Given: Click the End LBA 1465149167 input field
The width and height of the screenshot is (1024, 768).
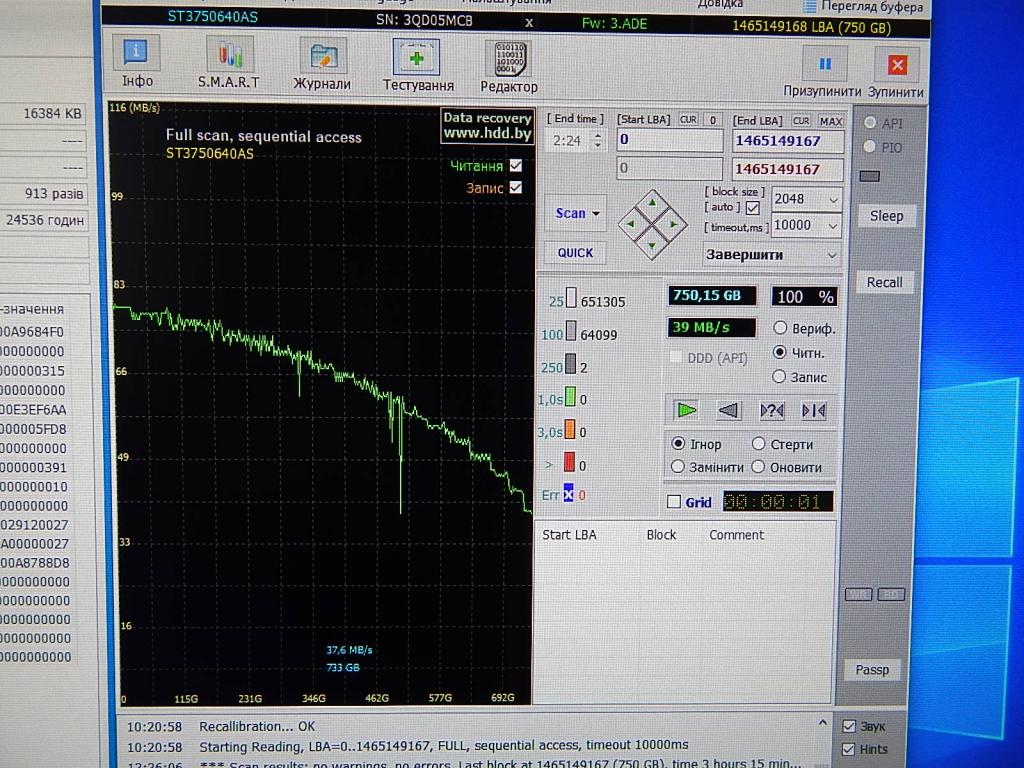Looking at the screenshot, I should click(x=788, y=141).
